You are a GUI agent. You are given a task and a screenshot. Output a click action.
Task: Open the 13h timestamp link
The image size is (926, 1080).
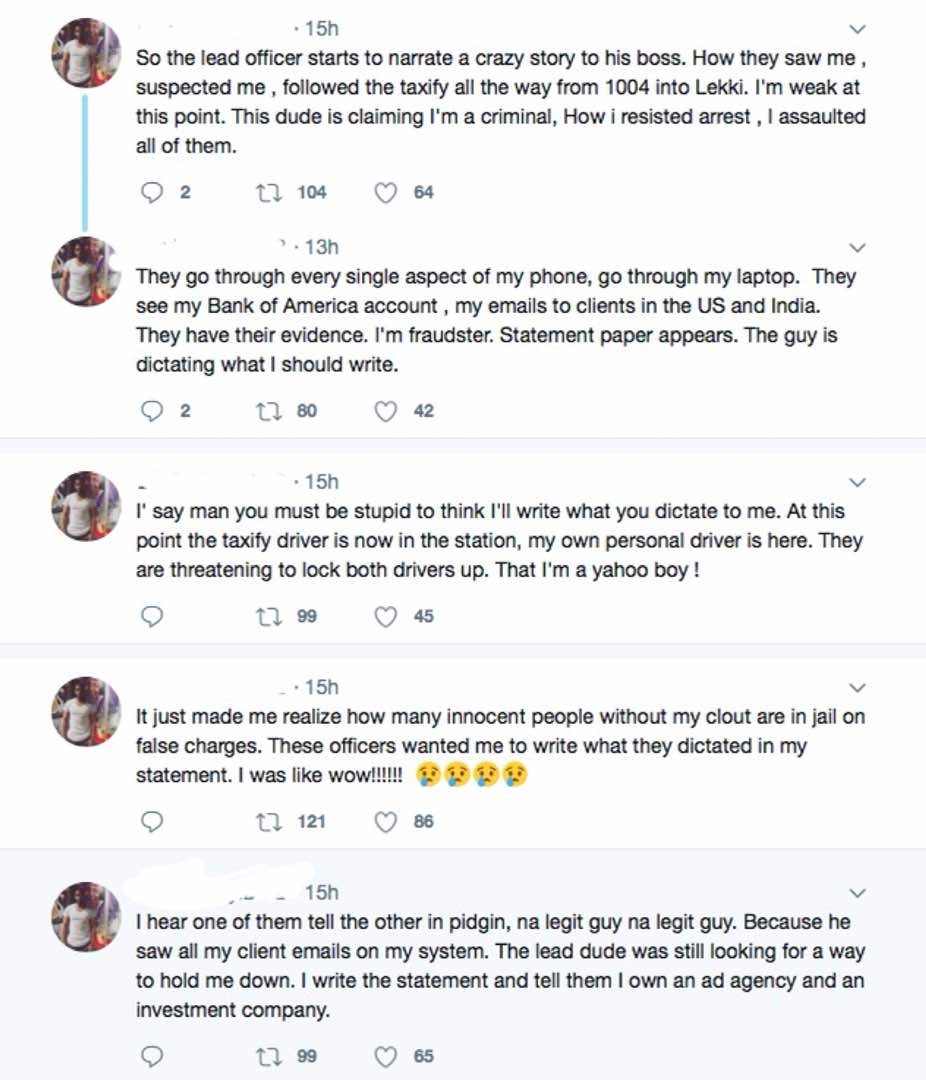(322, 247)
